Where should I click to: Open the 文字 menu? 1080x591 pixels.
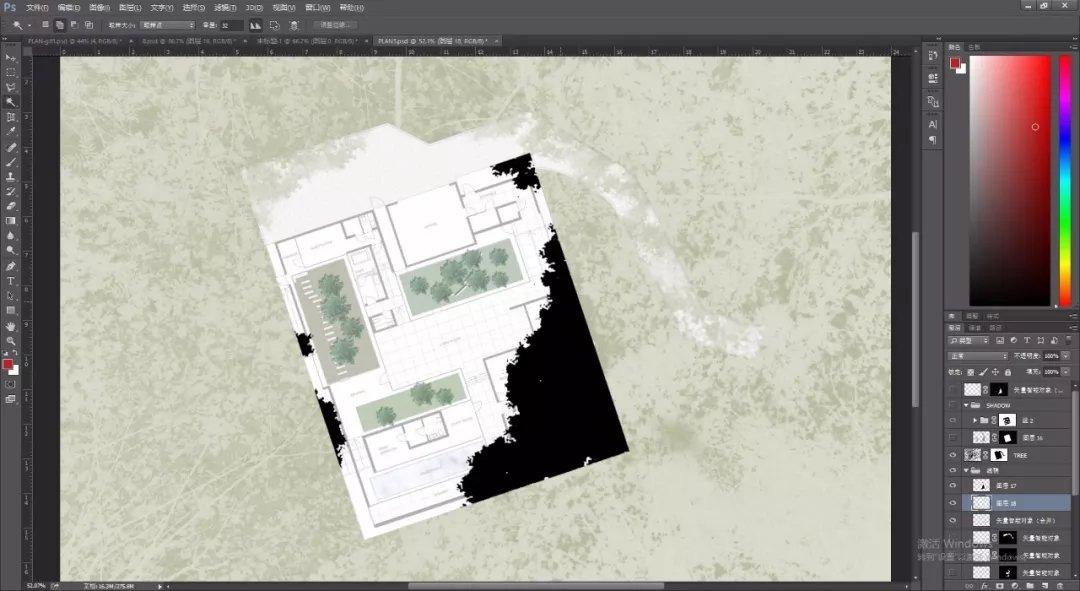(x=161, y=8)
